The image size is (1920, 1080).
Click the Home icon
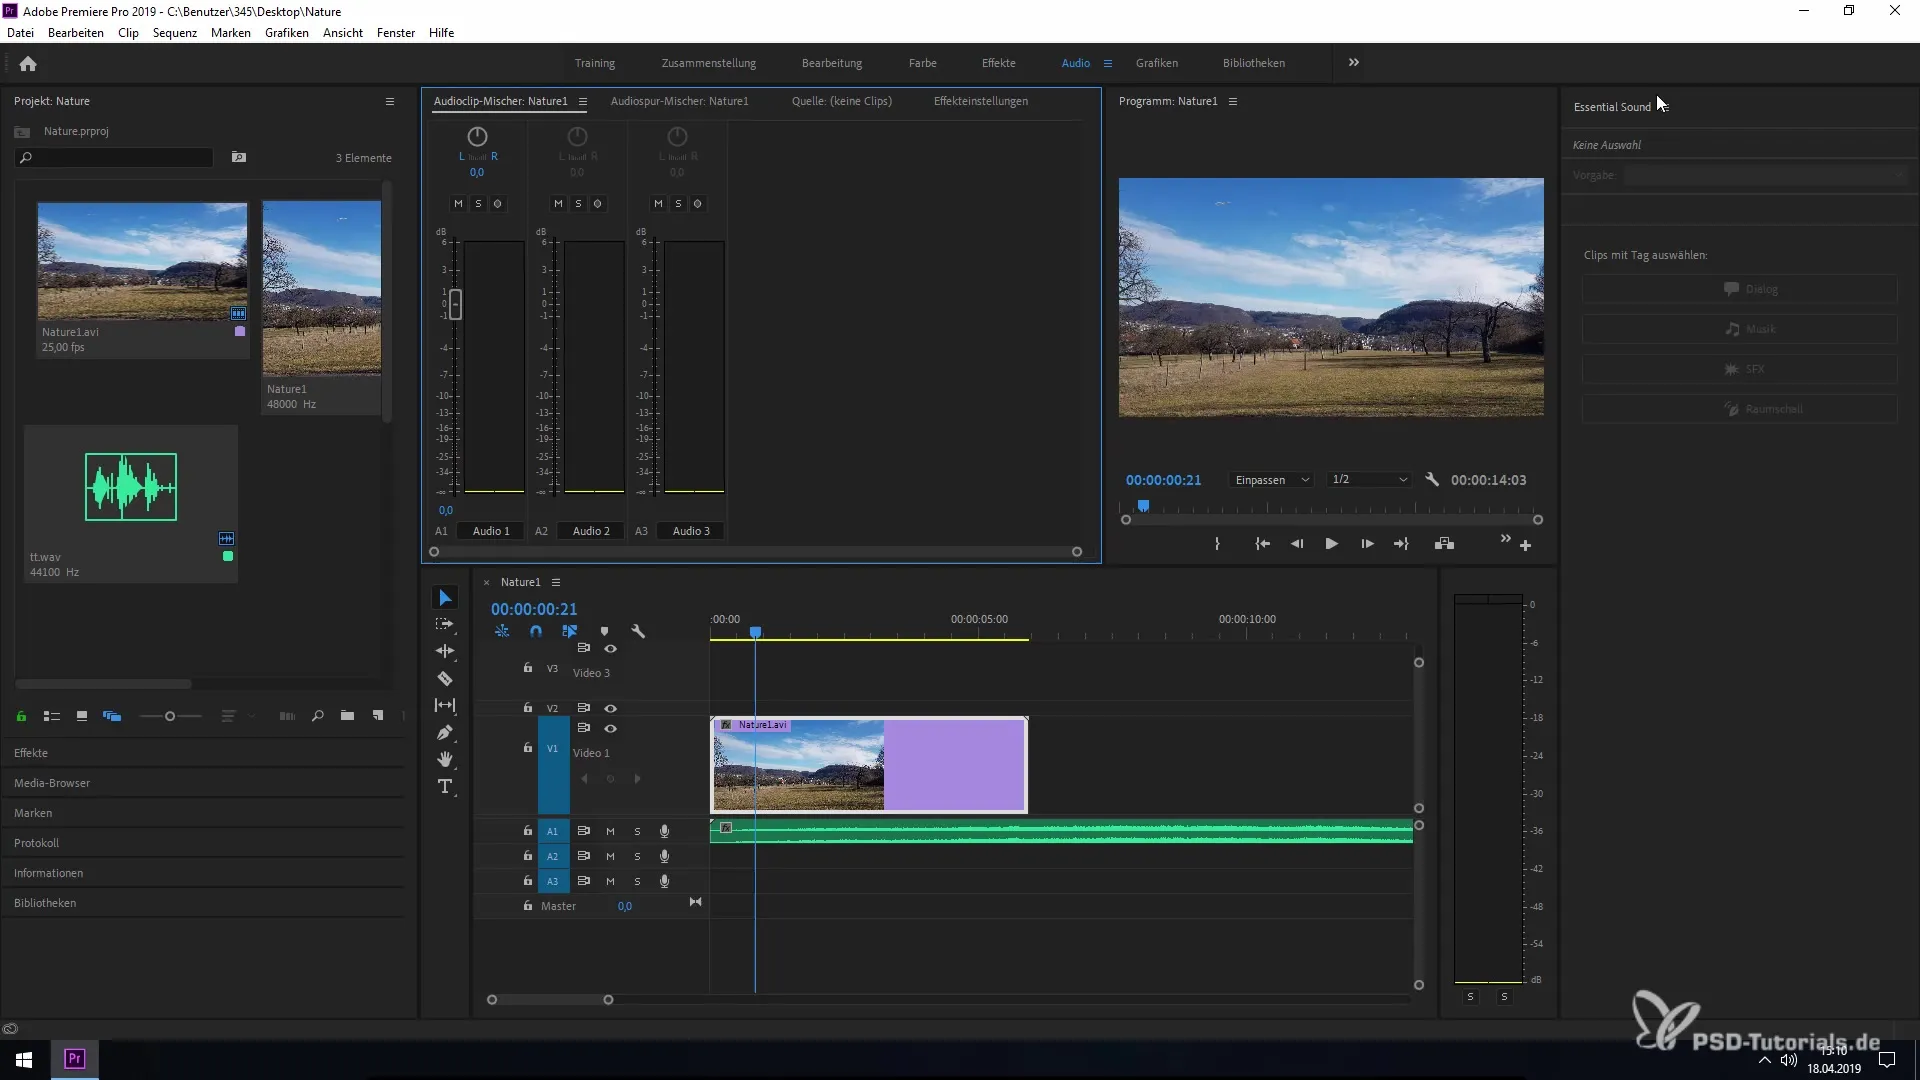(28, 64)
